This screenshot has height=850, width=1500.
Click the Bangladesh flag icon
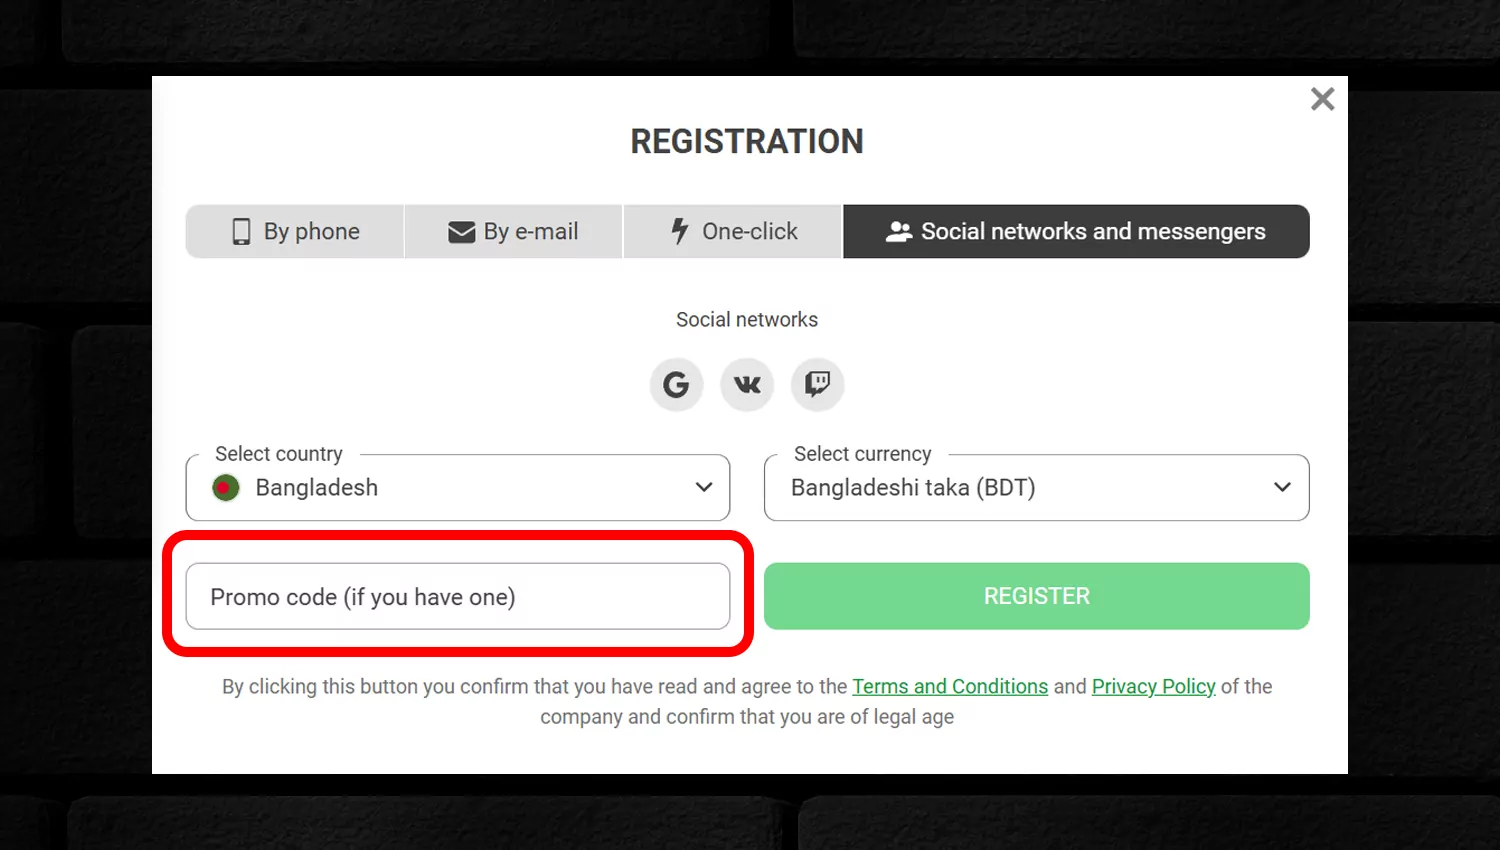point(226,487)
